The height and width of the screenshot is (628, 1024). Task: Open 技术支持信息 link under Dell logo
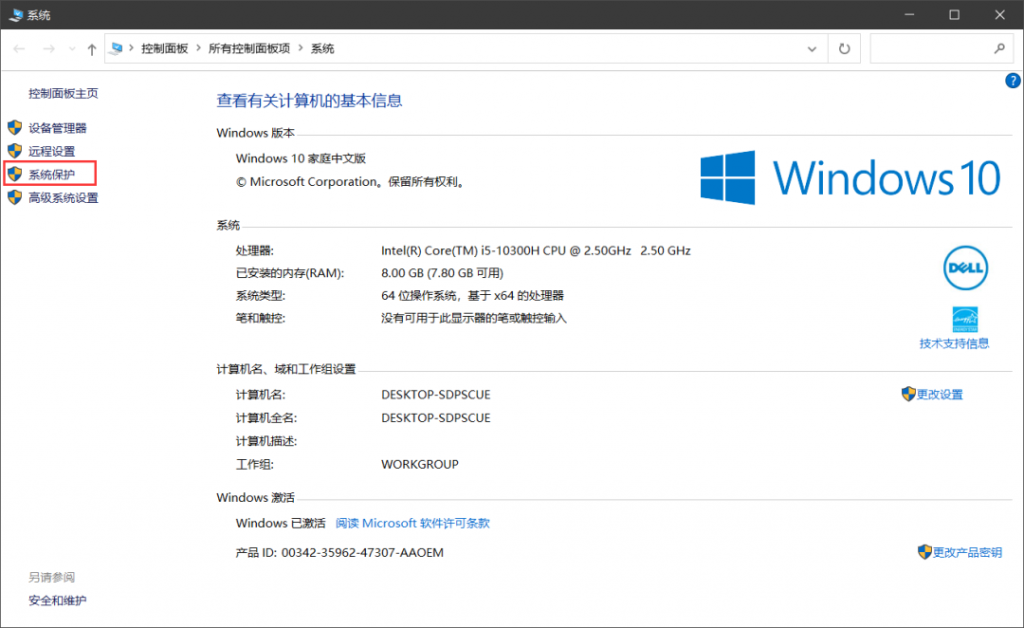pos(954,343)
